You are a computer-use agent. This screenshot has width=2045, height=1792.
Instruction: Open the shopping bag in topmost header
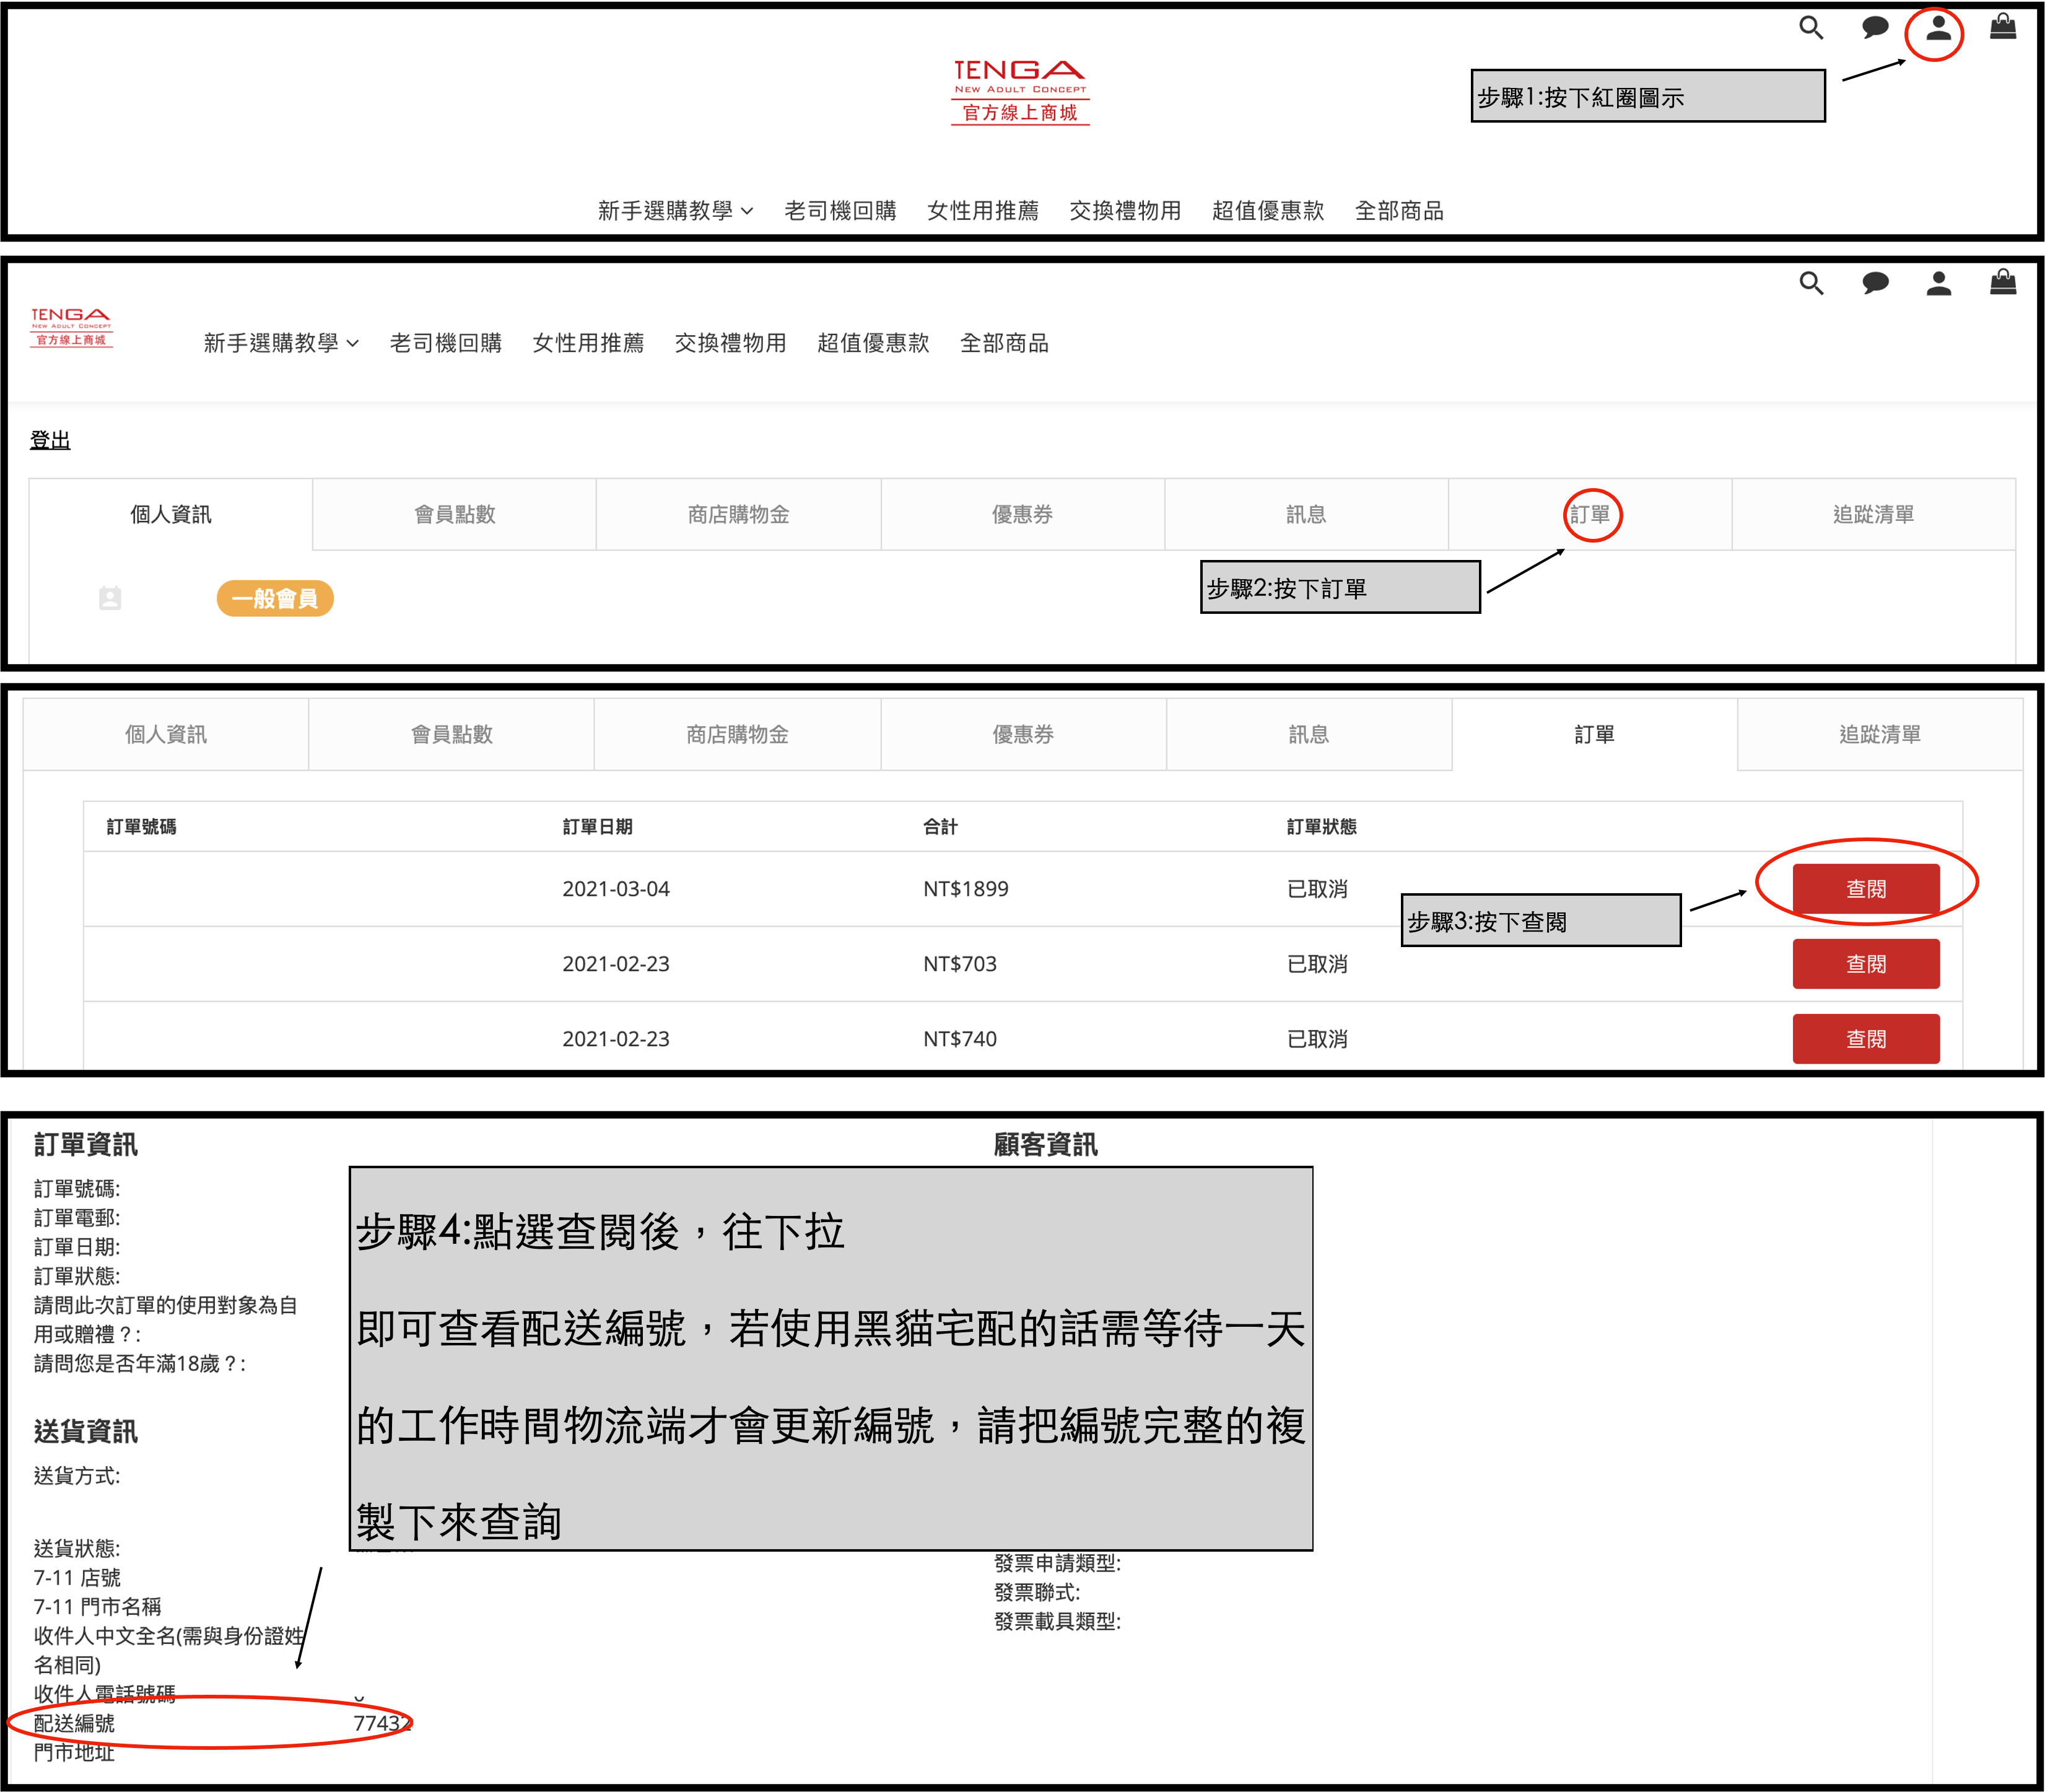tap(2002, 27)
